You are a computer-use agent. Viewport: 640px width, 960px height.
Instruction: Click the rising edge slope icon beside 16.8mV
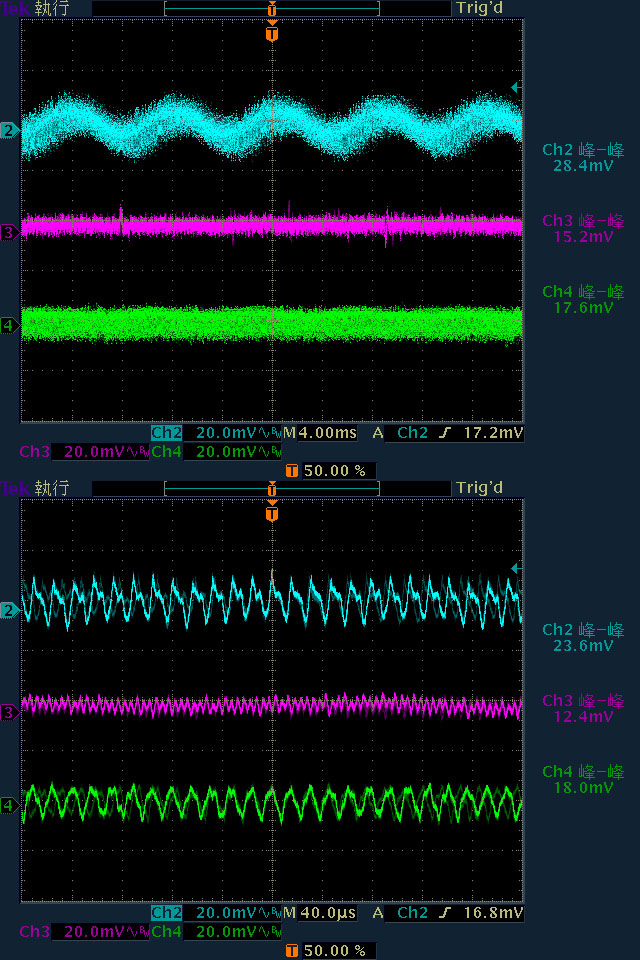(x=445, y=913)
